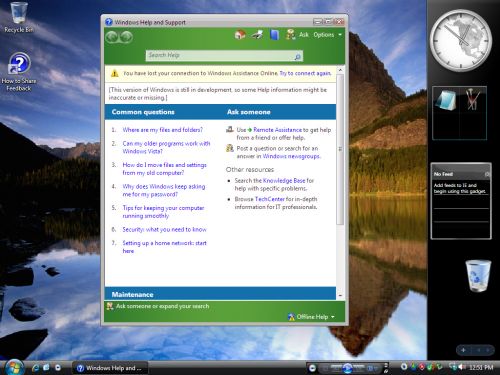500x375 pixels.
Task: Click the Start orb button
Action: point(14,367)
